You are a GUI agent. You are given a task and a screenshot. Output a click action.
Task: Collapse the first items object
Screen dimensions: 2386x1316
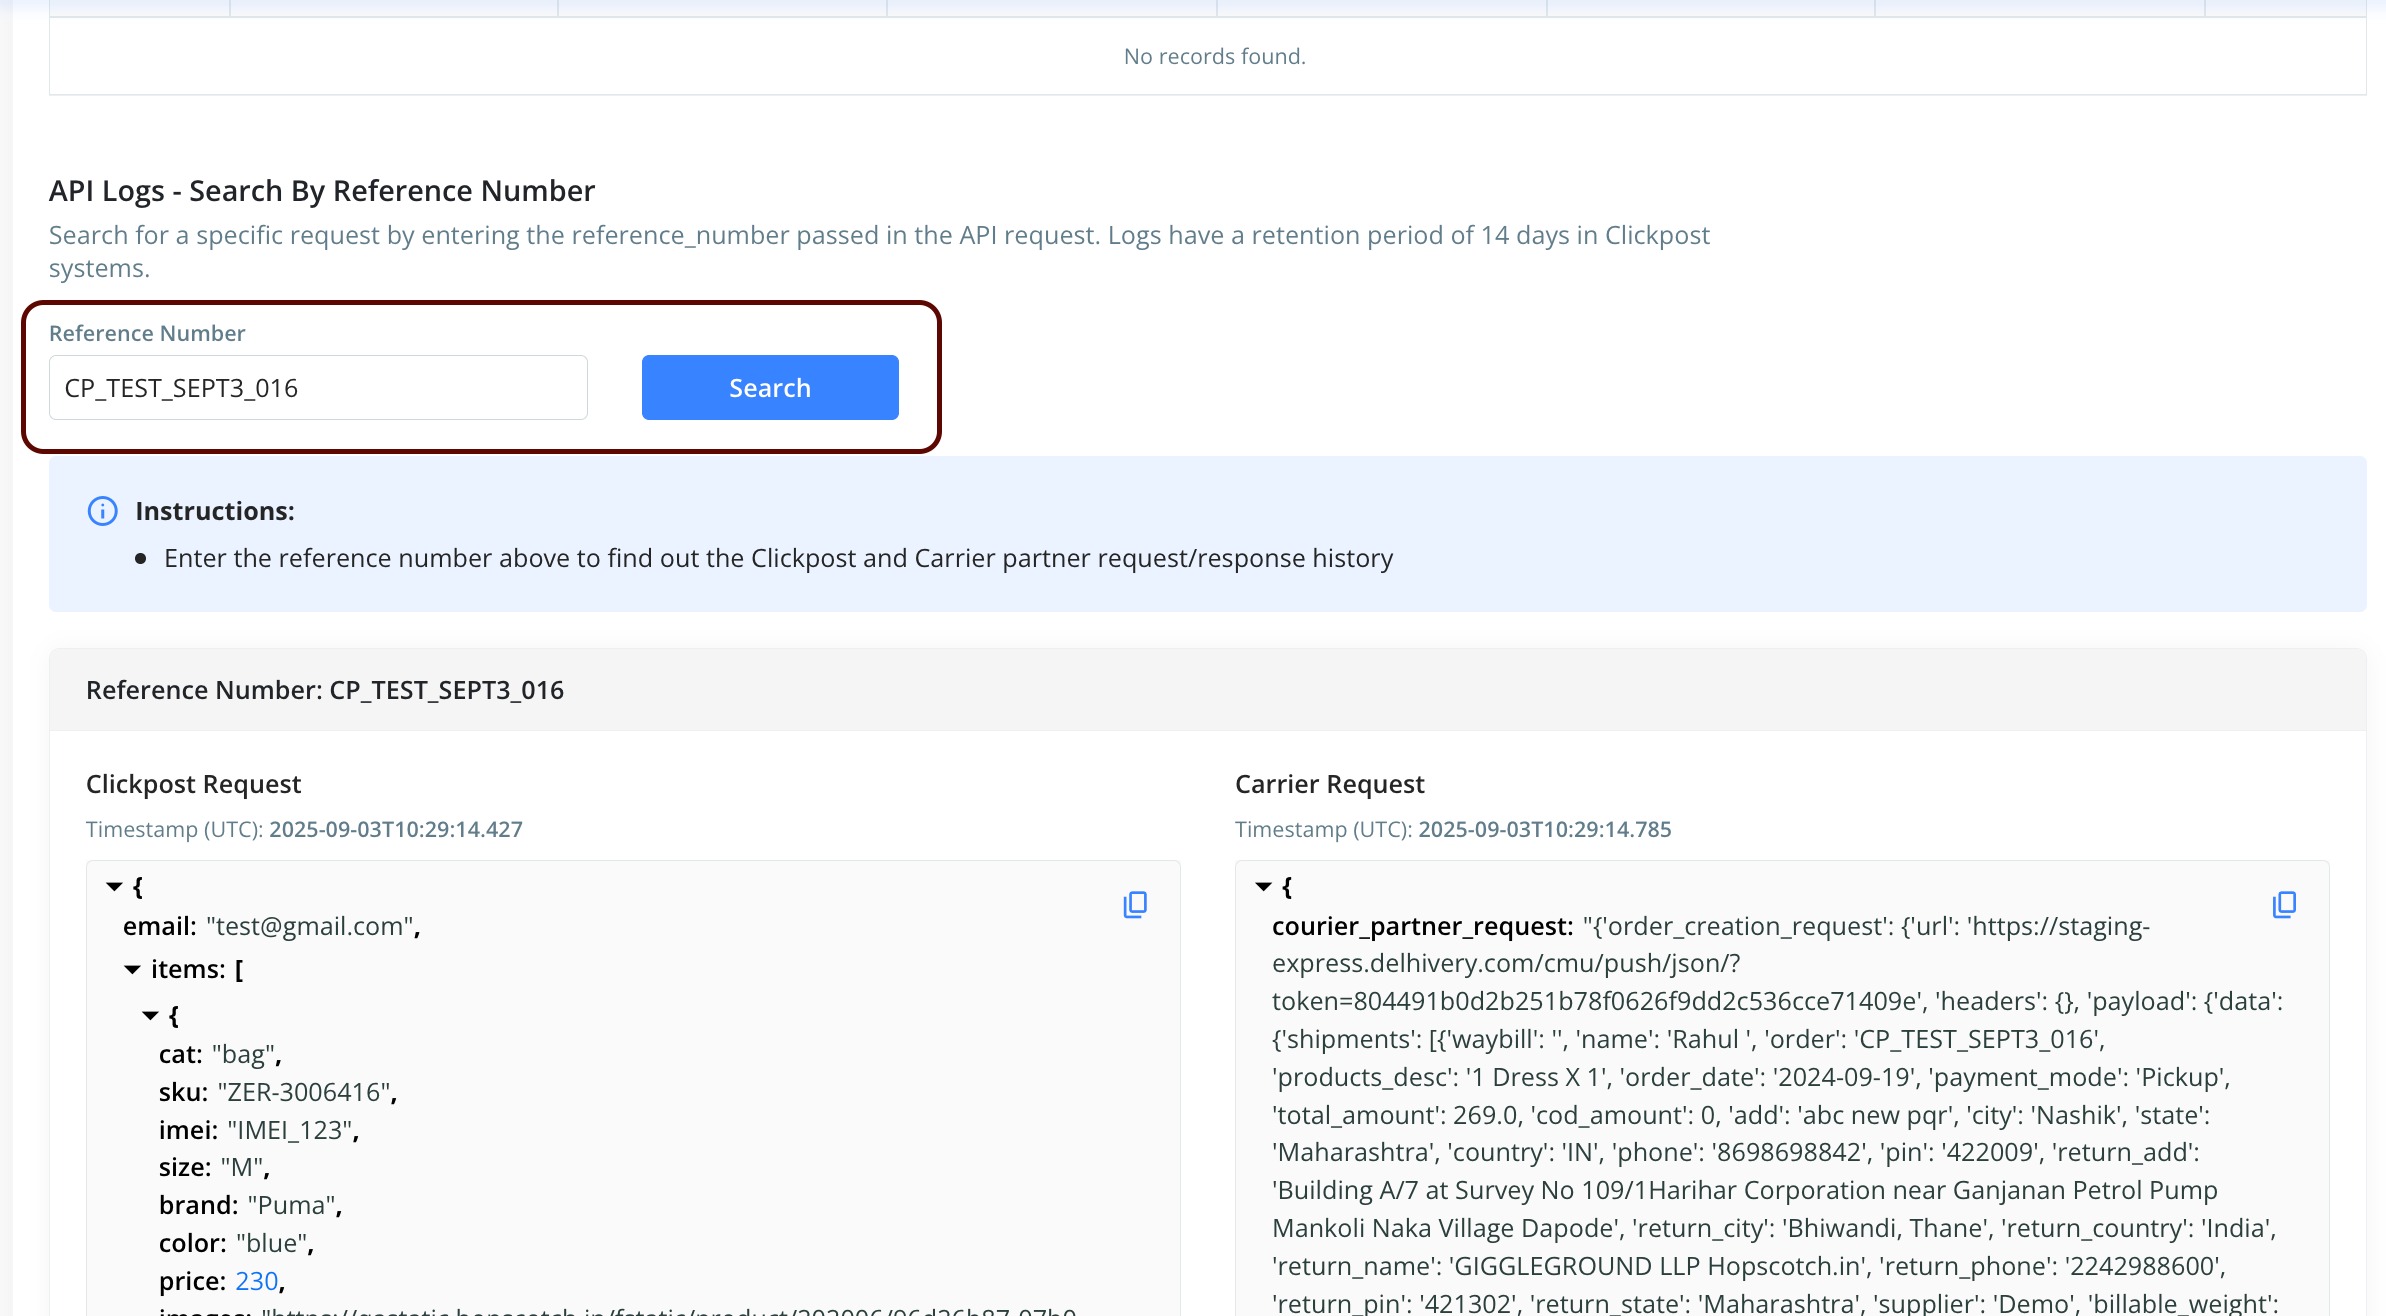coord(150,1016)
